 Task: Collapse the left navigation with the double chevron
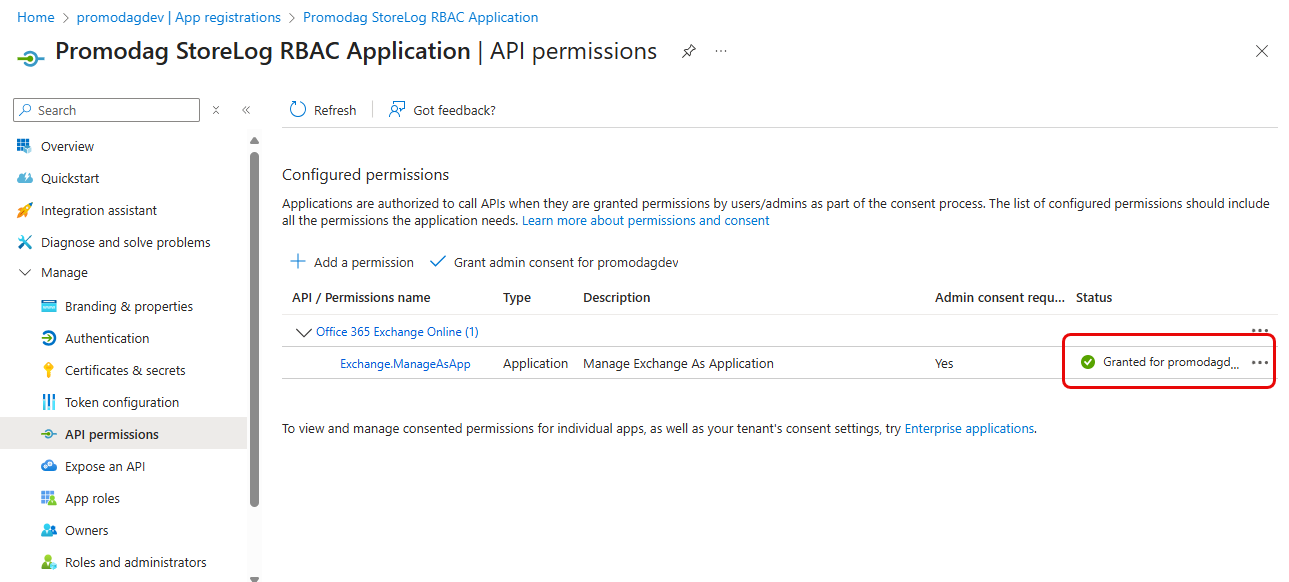click(x=246, y=110)
